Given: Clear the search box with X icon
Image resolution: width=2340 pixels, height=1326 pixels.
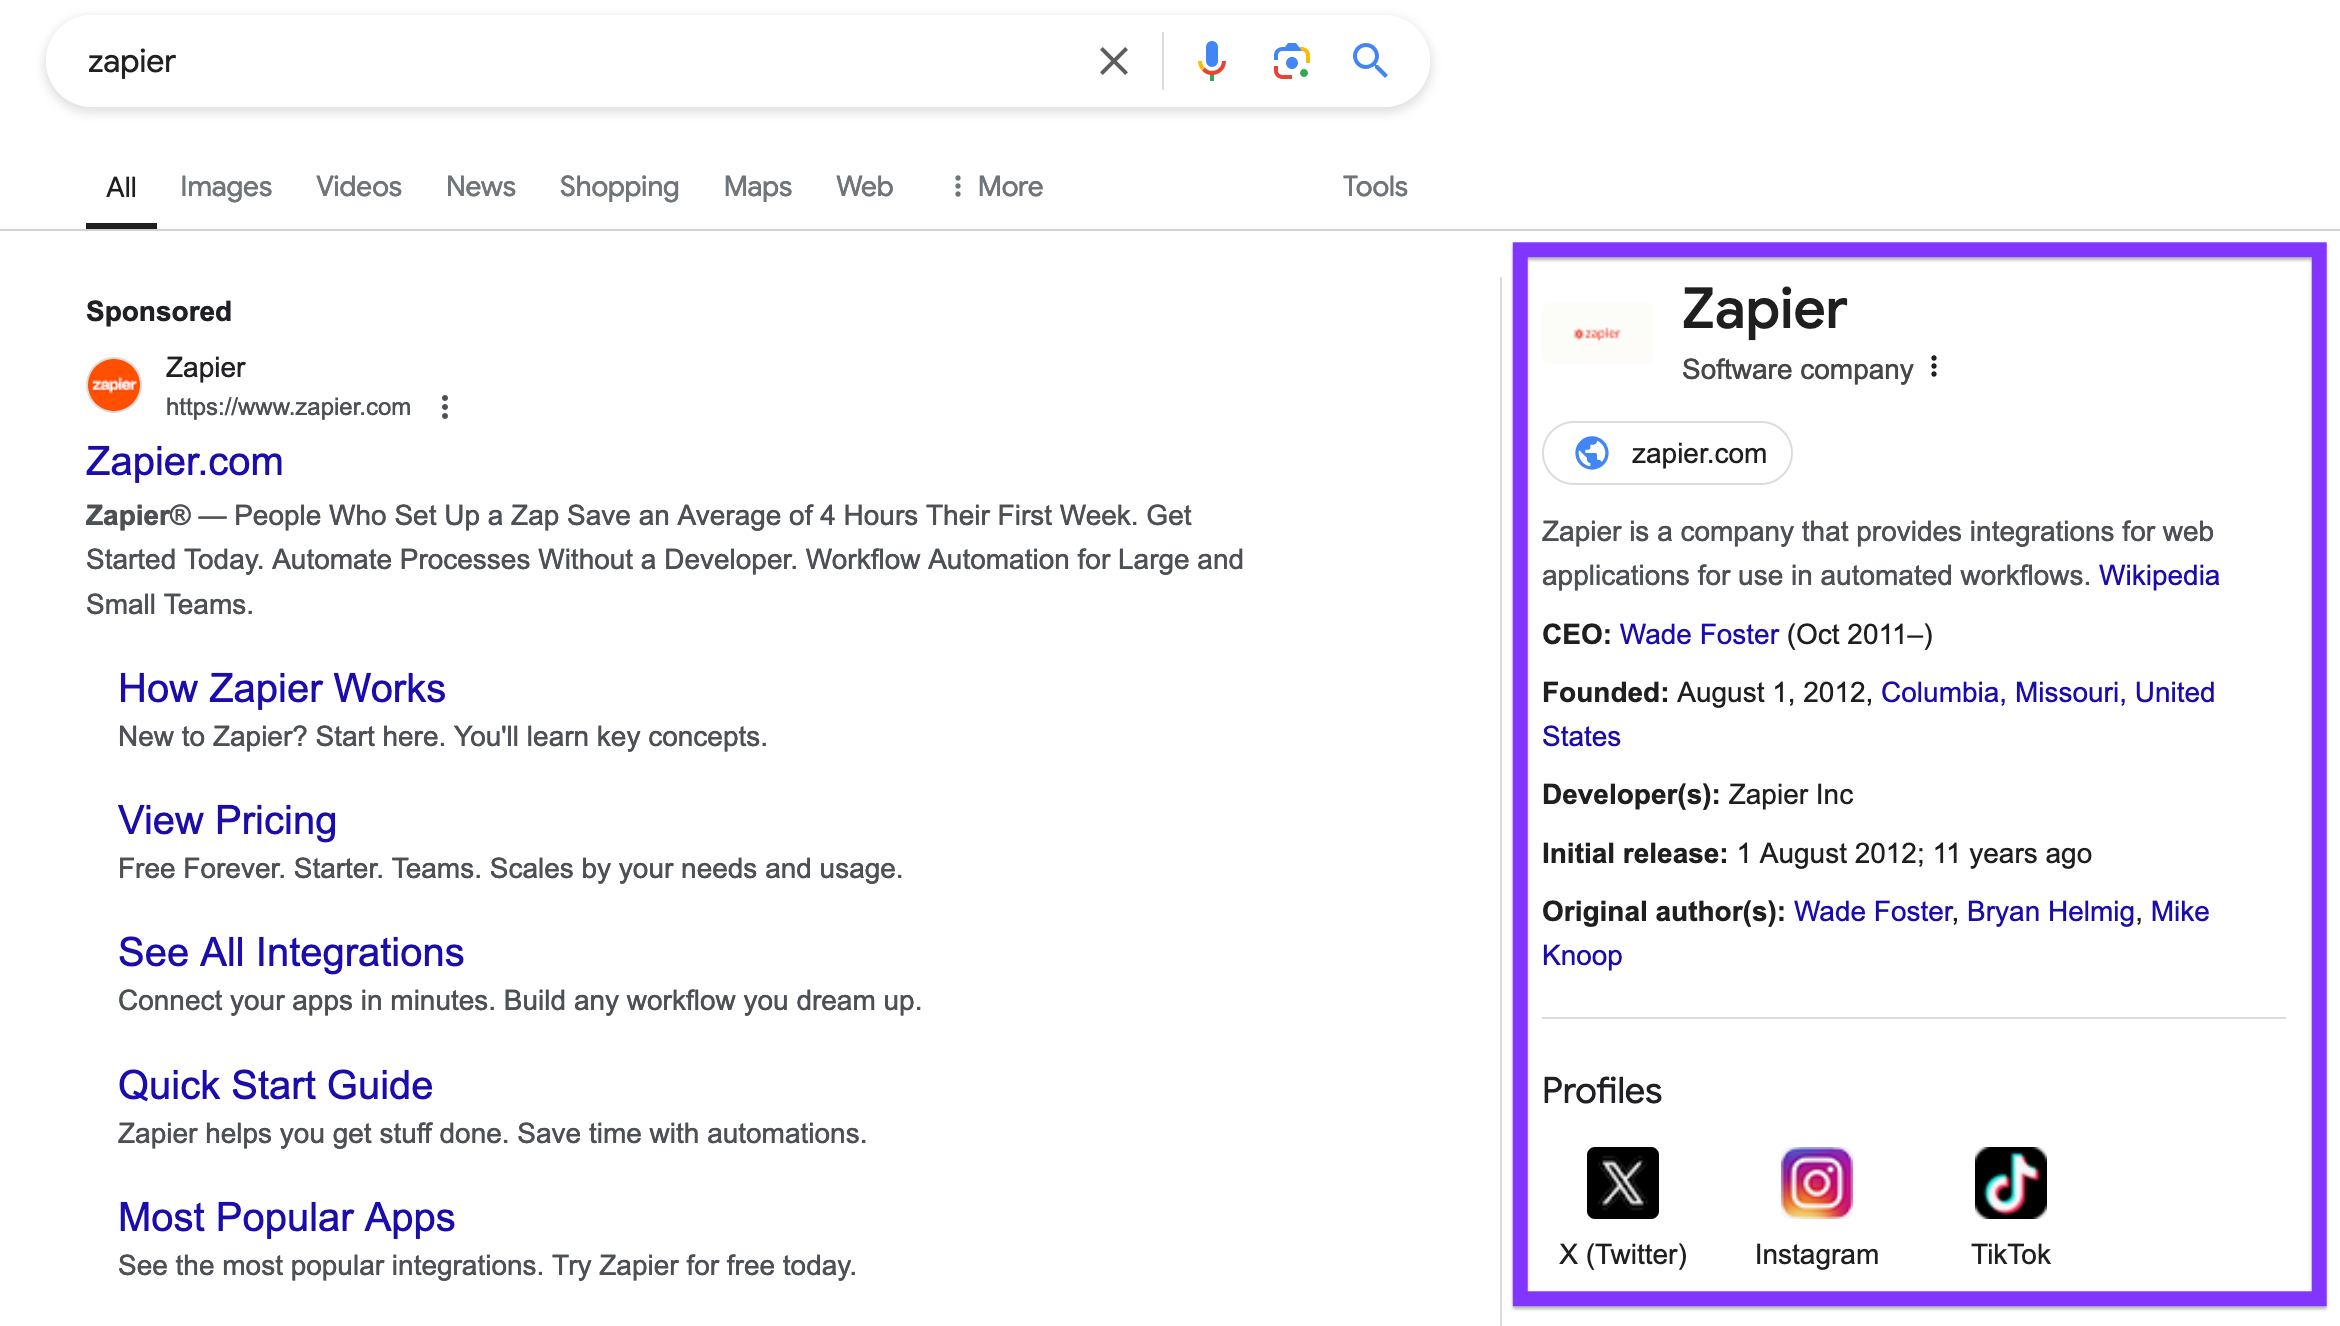Looking at the screenshot, I should (x=1113, y=61).
